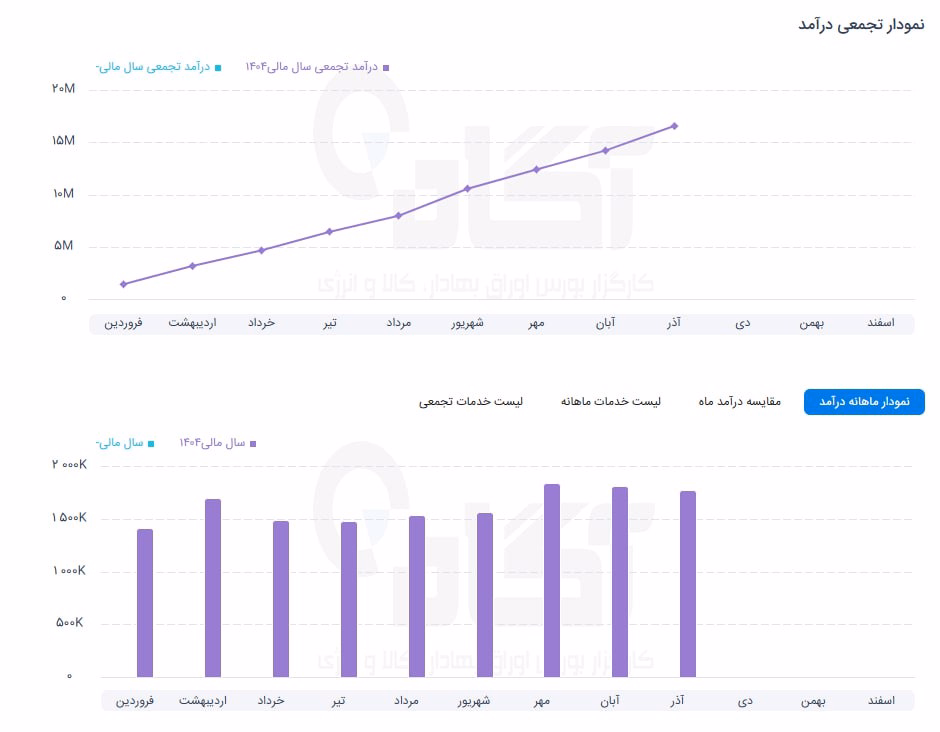Select the خرداد point on the line chart

[261, 250]
